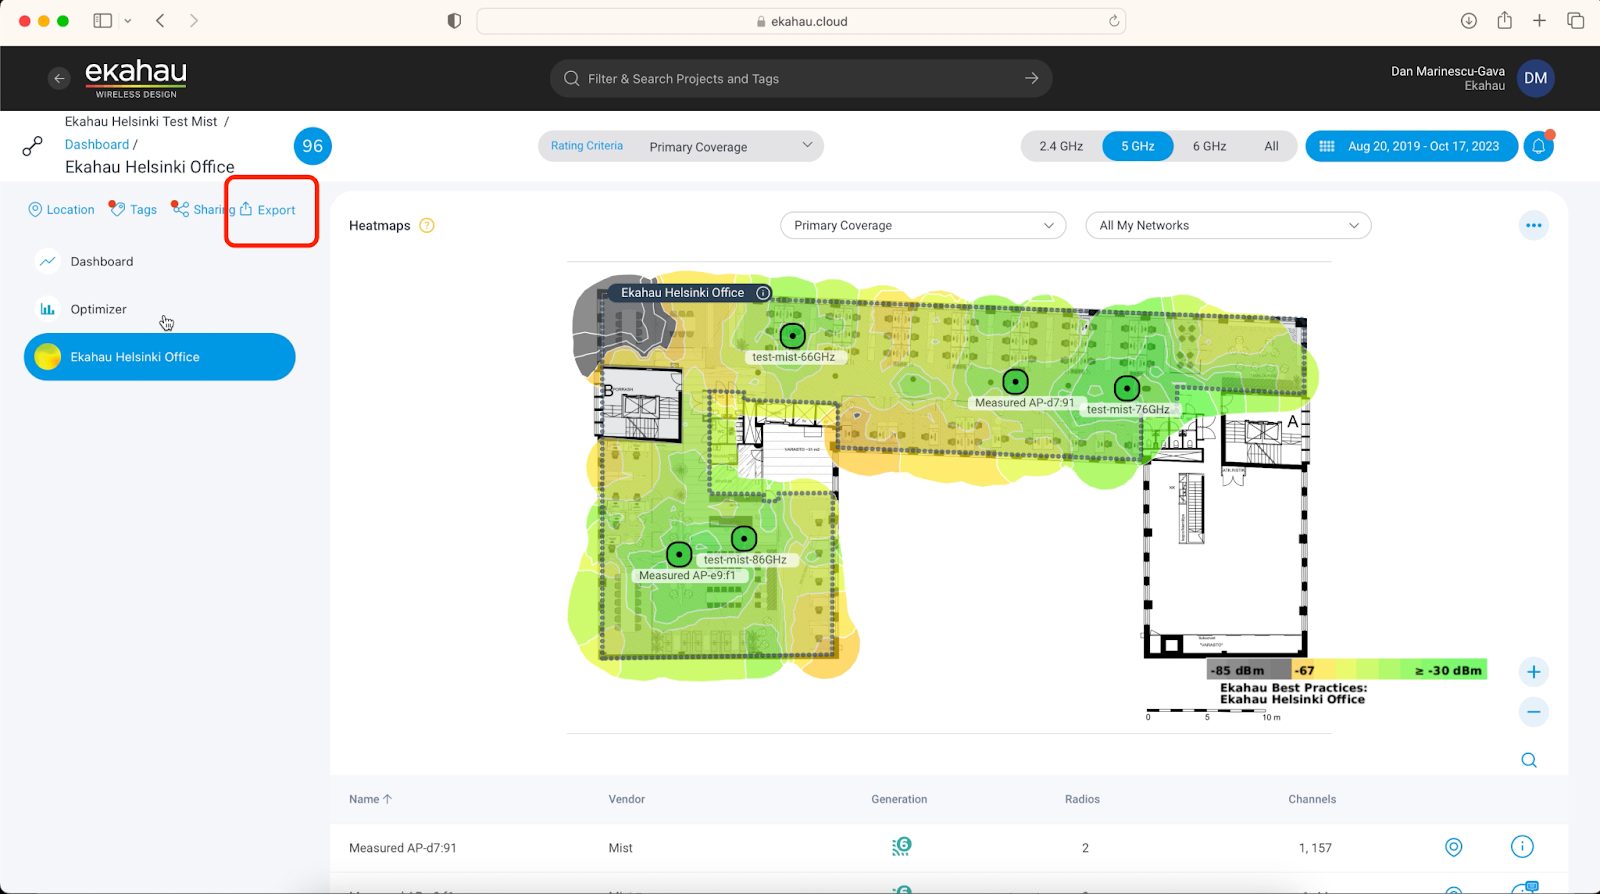Click the Export button
This screenshot has width=1600, height=894.
click(268, 210)
